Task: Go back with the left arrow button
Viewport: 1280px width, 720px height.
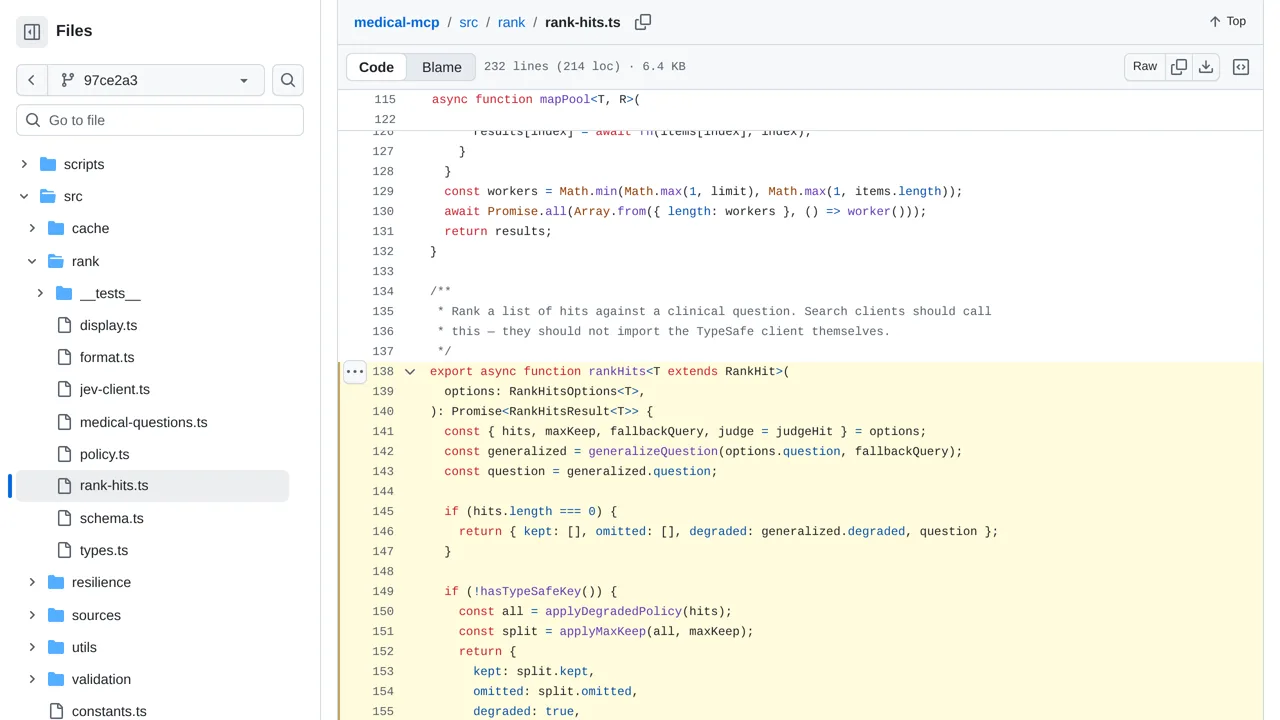Action: [32, 80]
